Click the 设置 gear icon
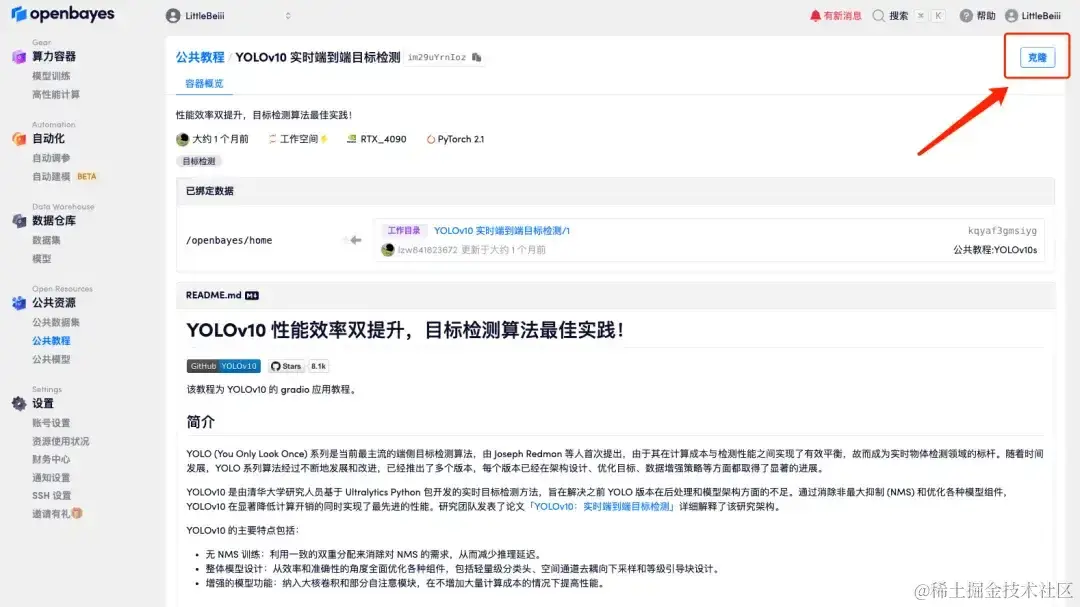Image resolution: width=1080 pixels, height=607 pixels. [x=19, y=403]
